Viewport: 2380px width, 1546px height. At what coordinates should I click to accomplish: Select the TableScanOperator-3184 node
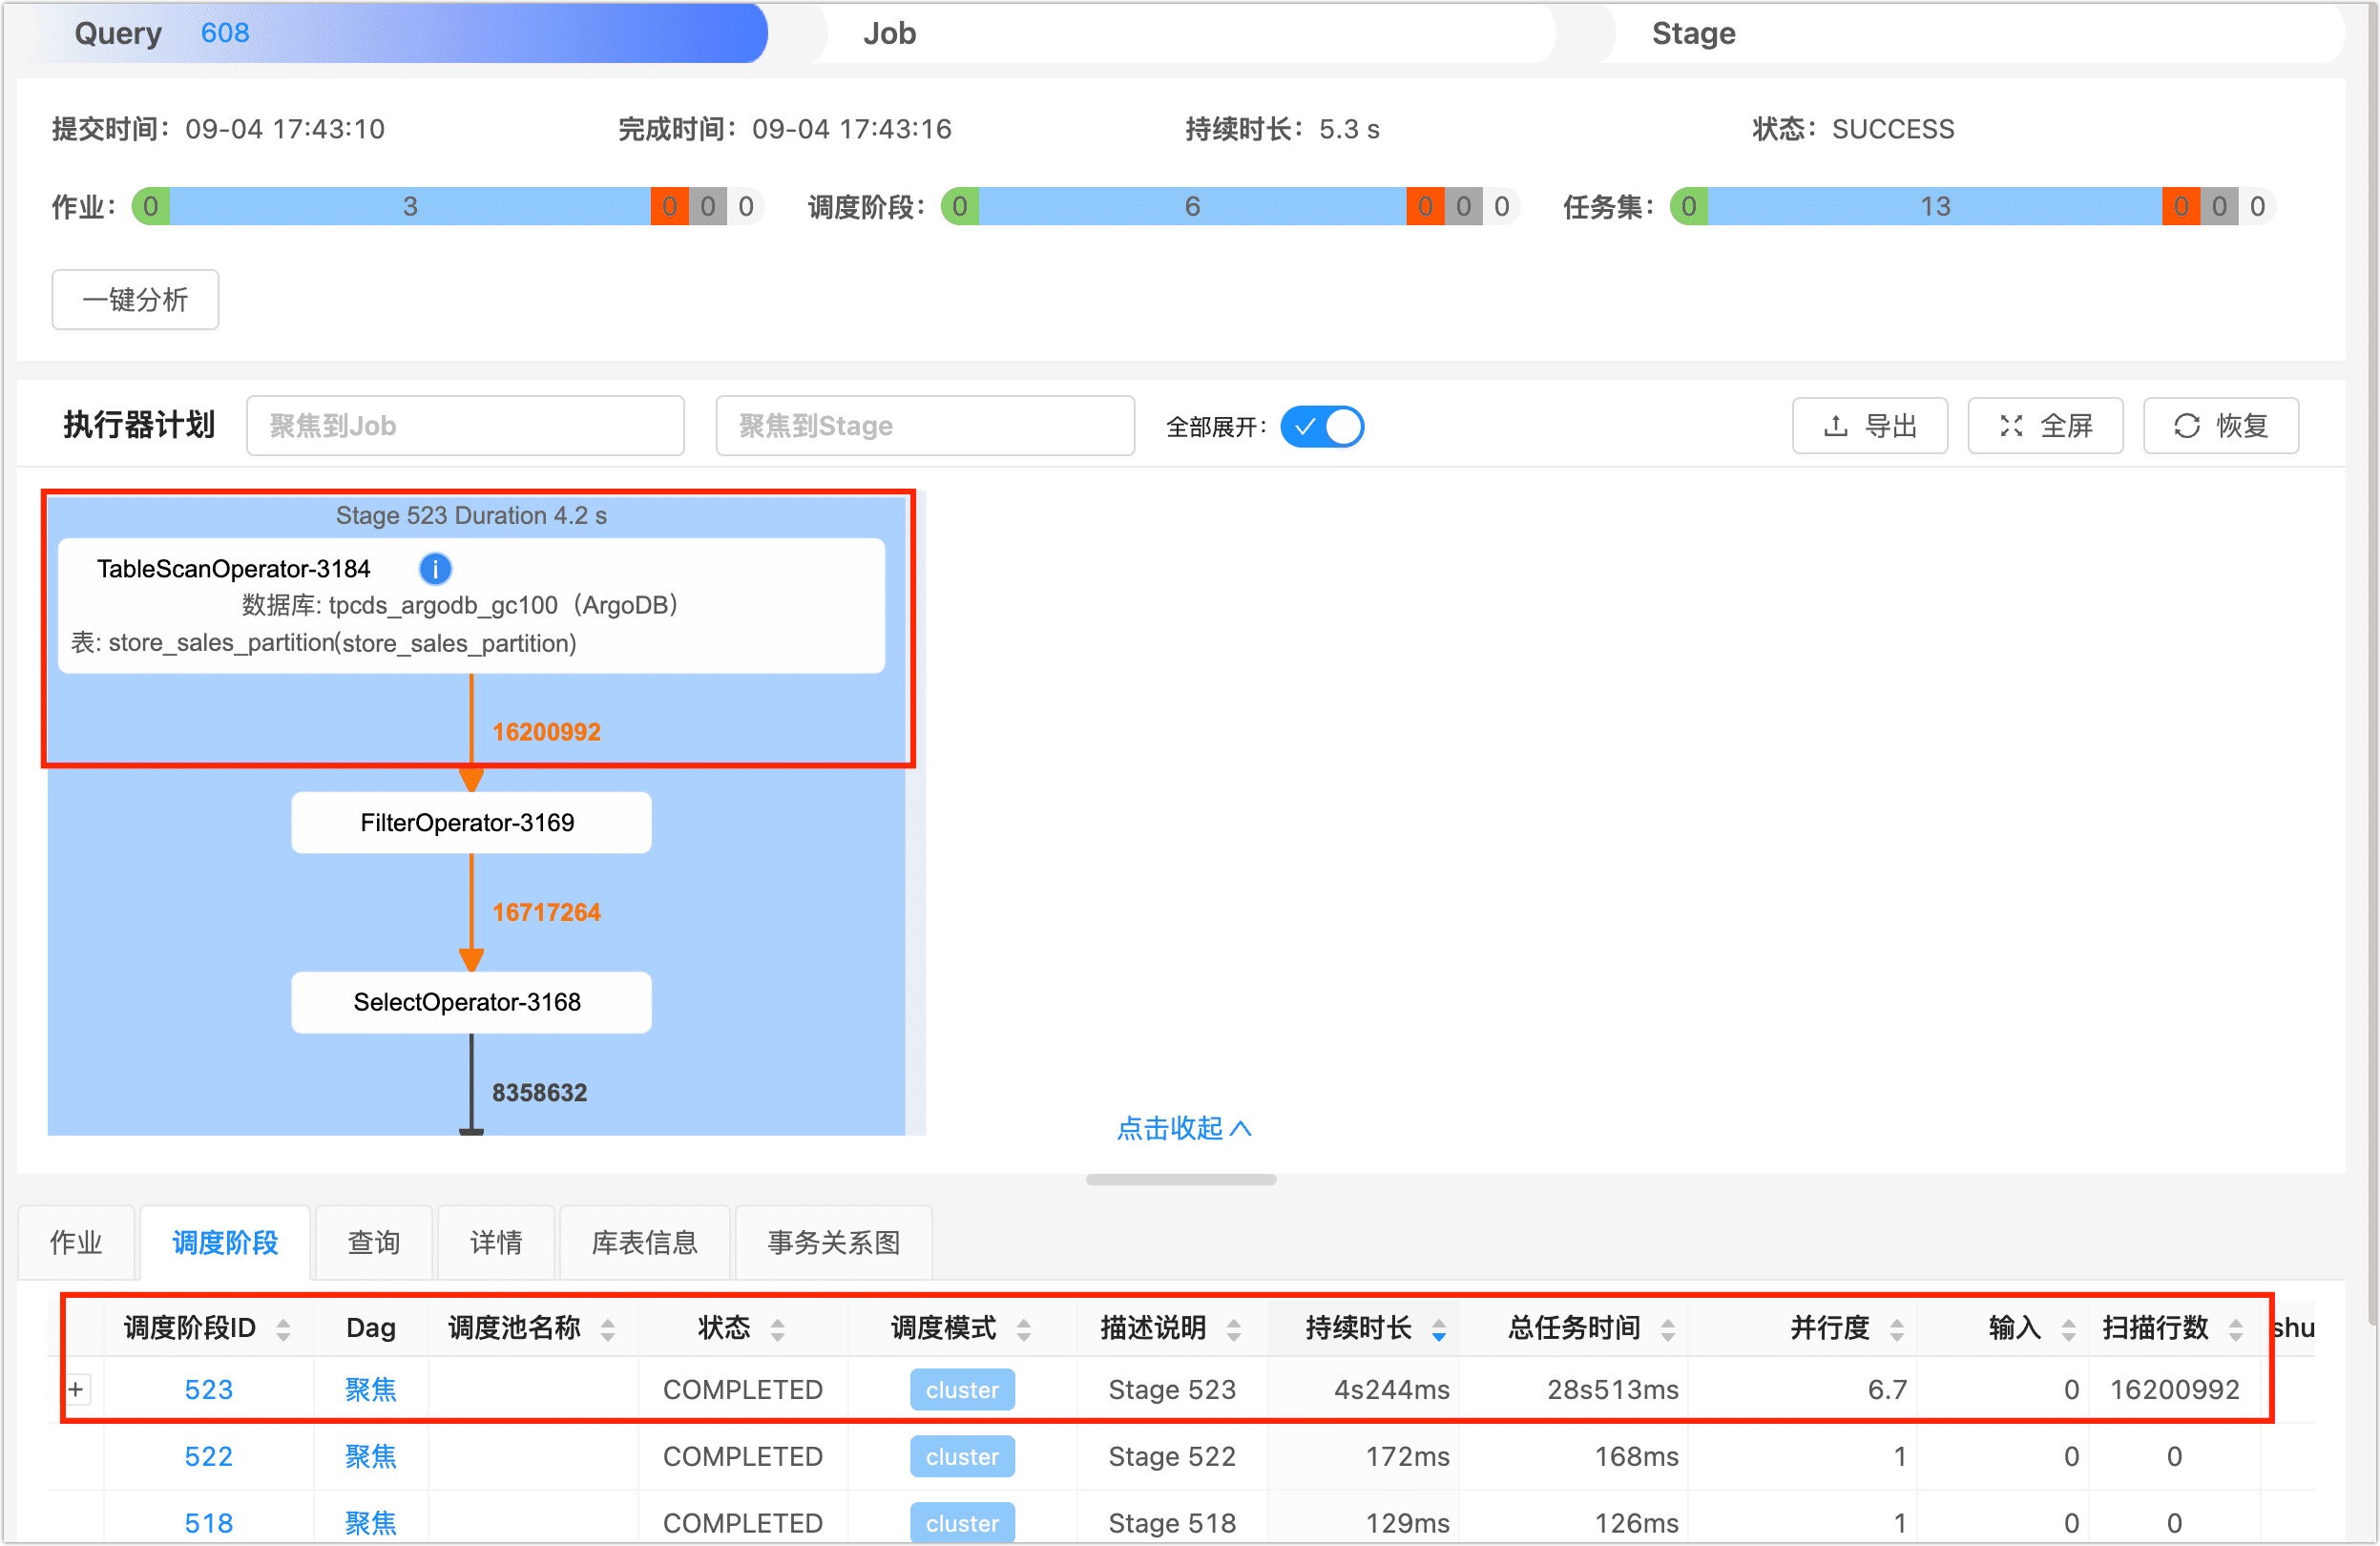point(471,606)
